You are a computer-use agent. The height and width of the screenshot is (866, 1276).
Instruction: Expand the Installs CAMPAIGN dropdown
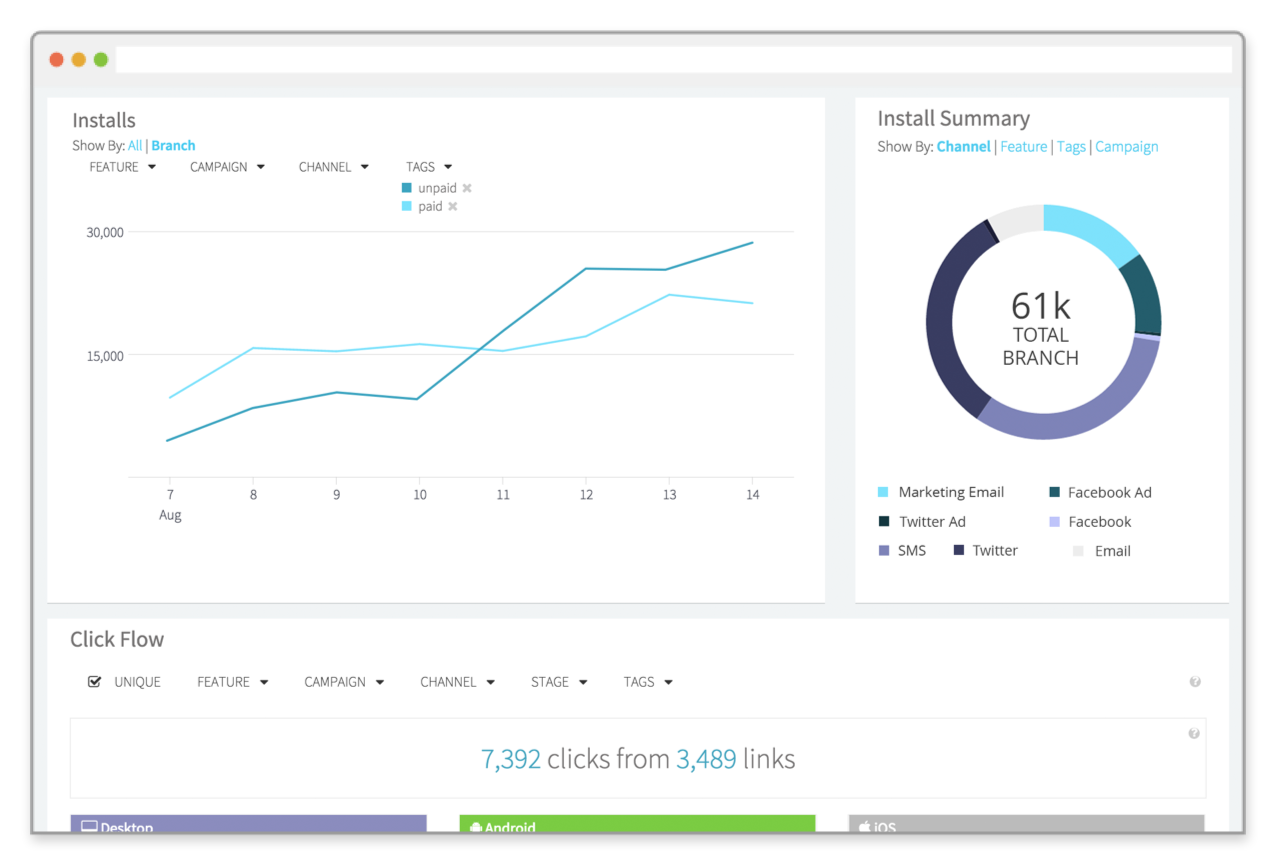[227, 167]
